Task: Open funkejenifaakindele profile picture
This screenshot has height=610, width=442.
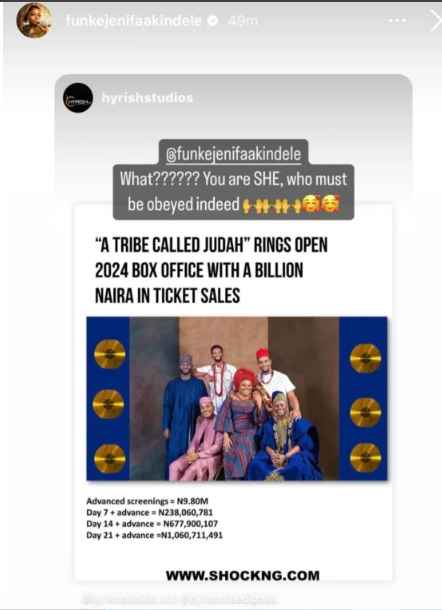Action: [34, 21]
